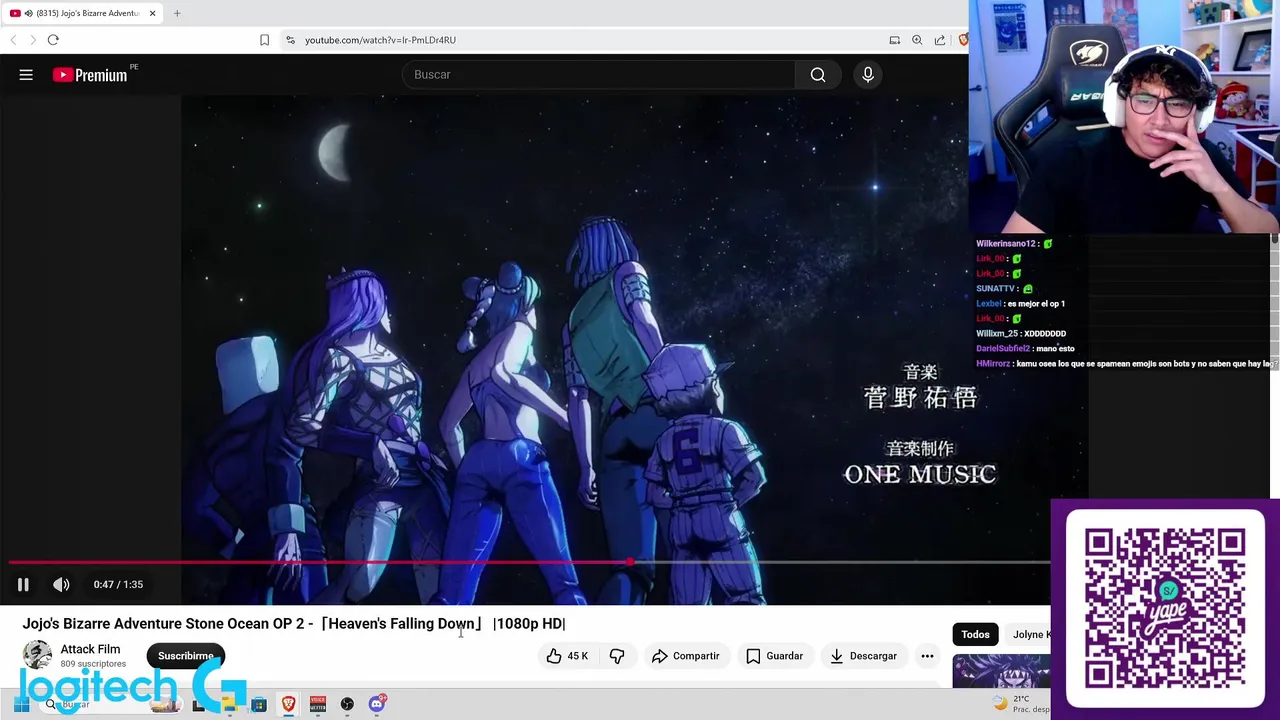Open OBS Studio from the taskbar

coord(347,704)
